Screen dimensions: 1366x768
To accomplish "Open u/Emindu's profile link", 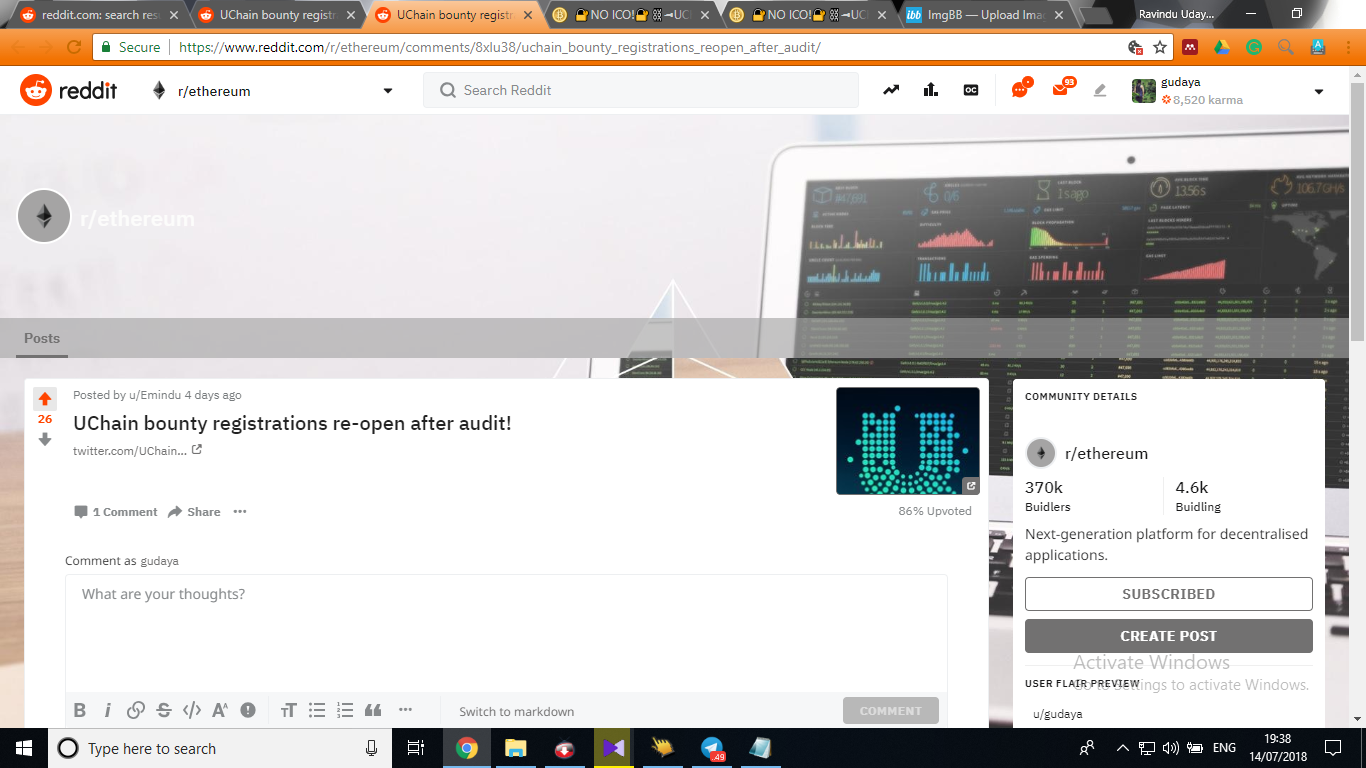I will click(155, 395).
